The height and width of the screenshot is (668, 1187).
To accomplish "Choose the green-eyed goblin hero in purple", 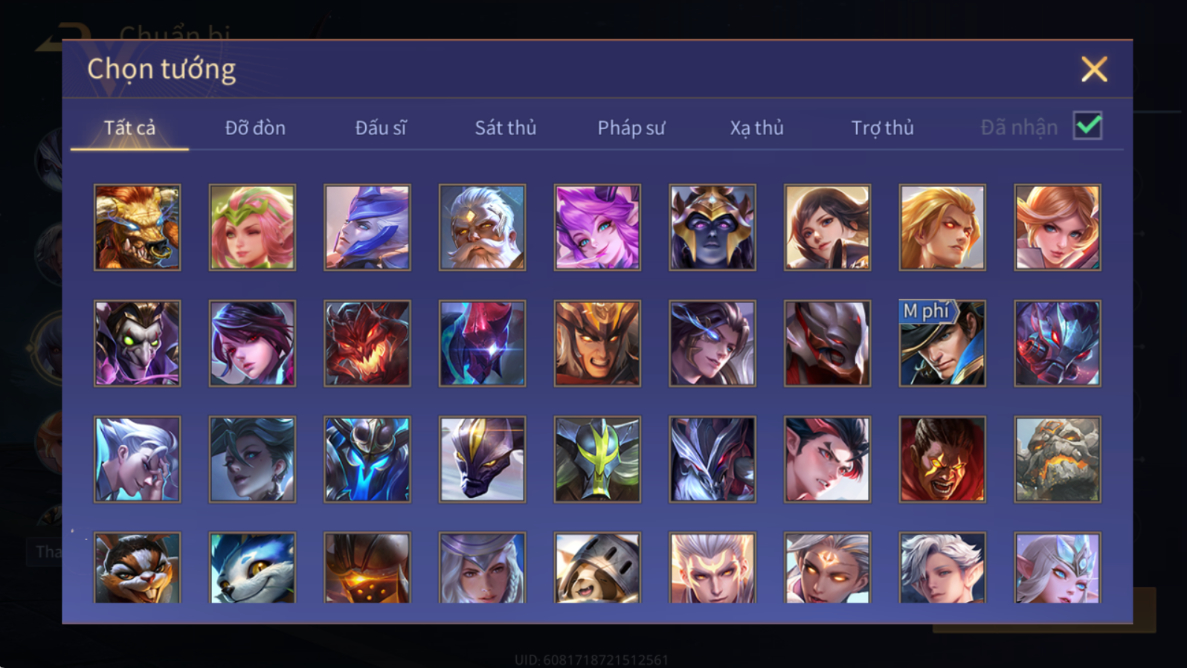I will coord(137,343).
